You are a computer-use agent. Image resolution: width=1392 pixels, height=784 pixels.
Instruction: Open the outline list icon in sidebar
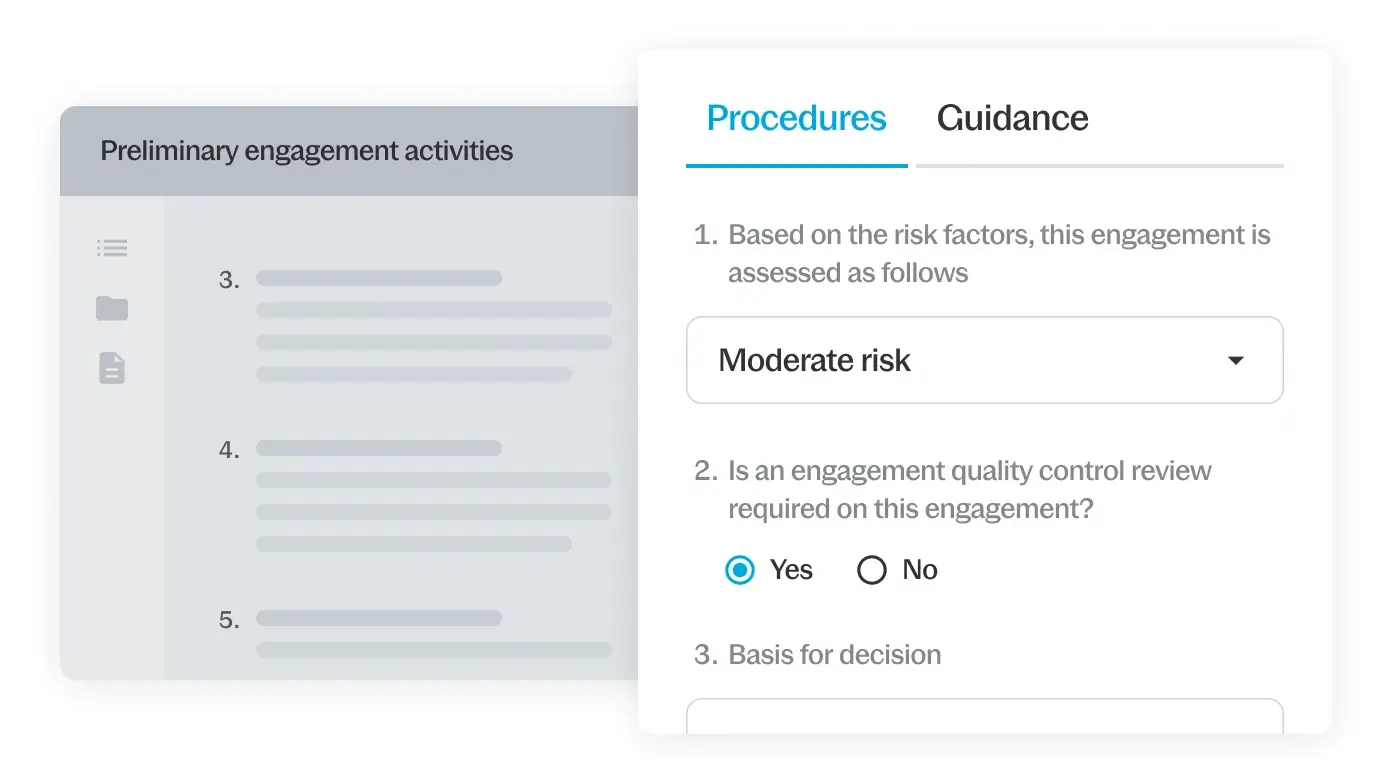click(x=112, y=248)
